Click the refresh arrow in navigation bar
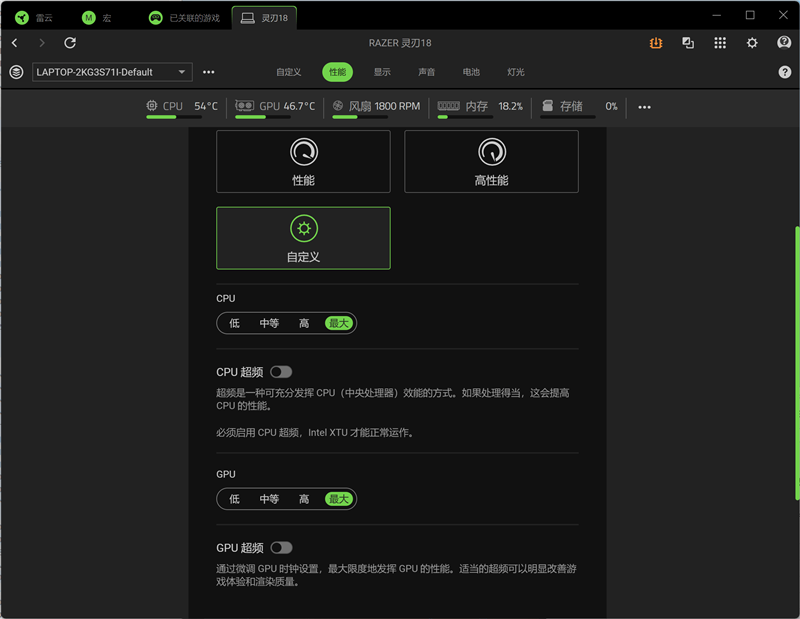This screenshot has width=800, height=619. point(69,43)
